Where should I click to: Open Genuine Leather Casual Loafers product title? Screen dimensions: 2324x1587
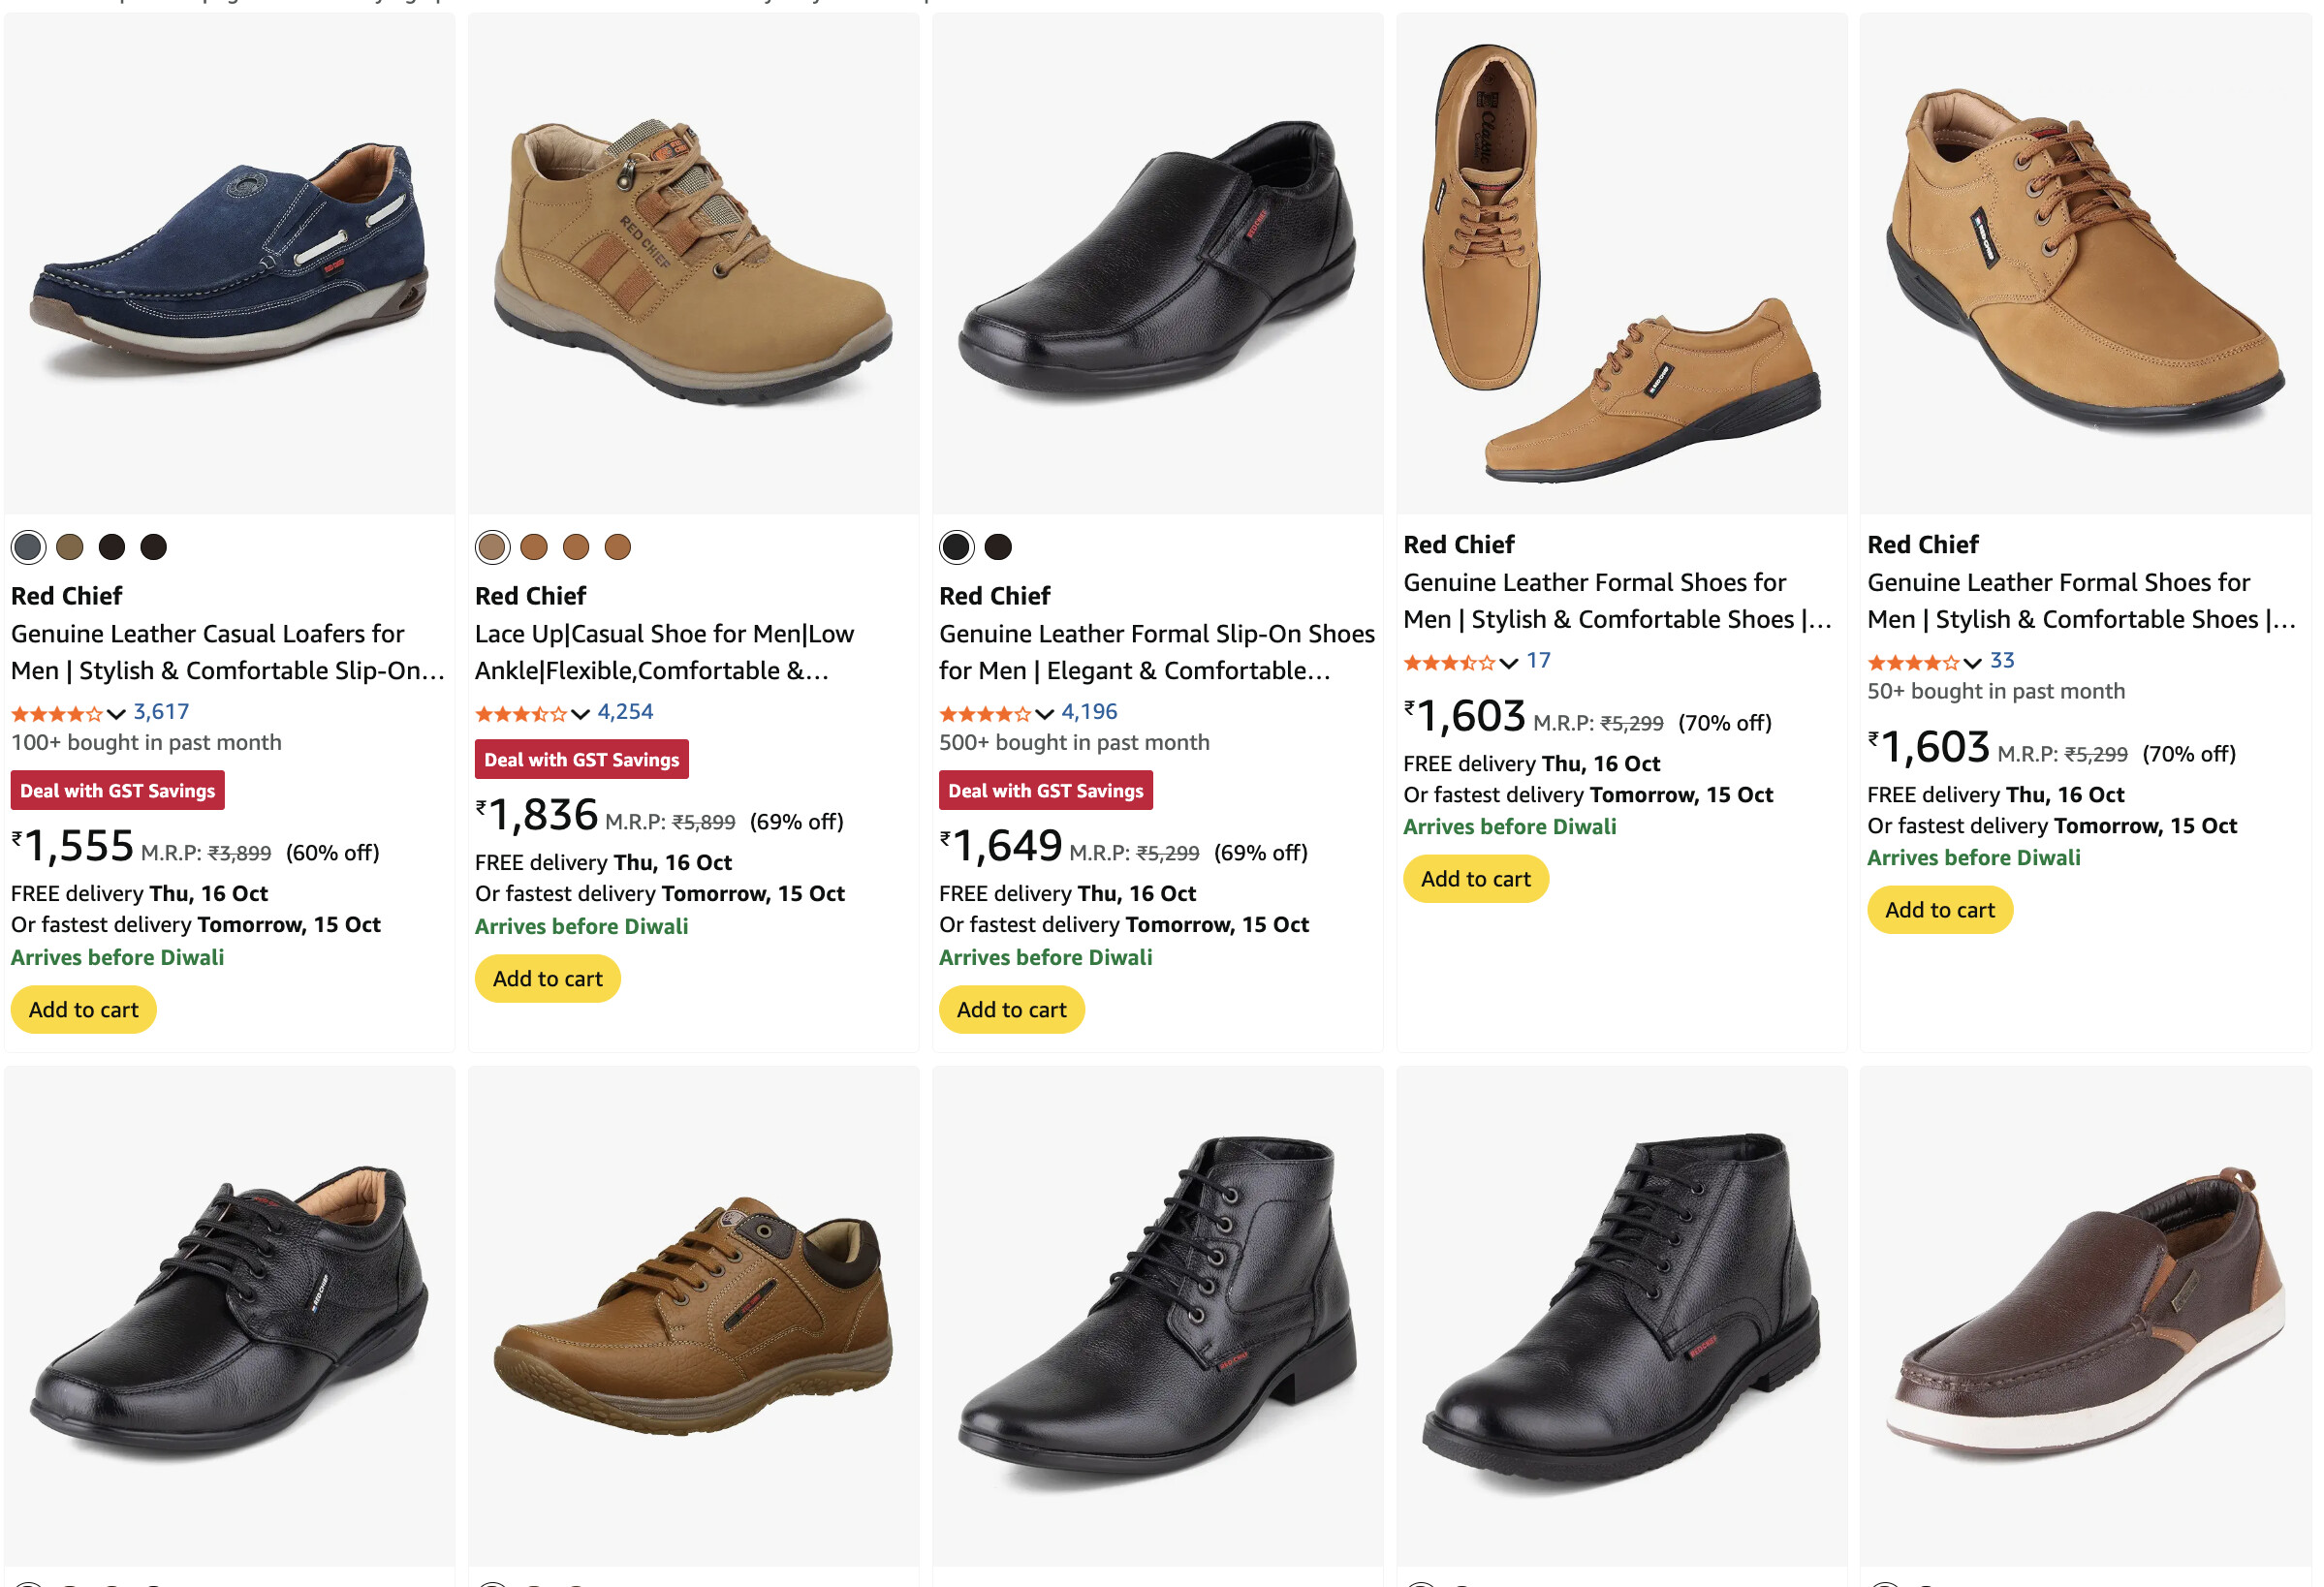click(227, 652)
